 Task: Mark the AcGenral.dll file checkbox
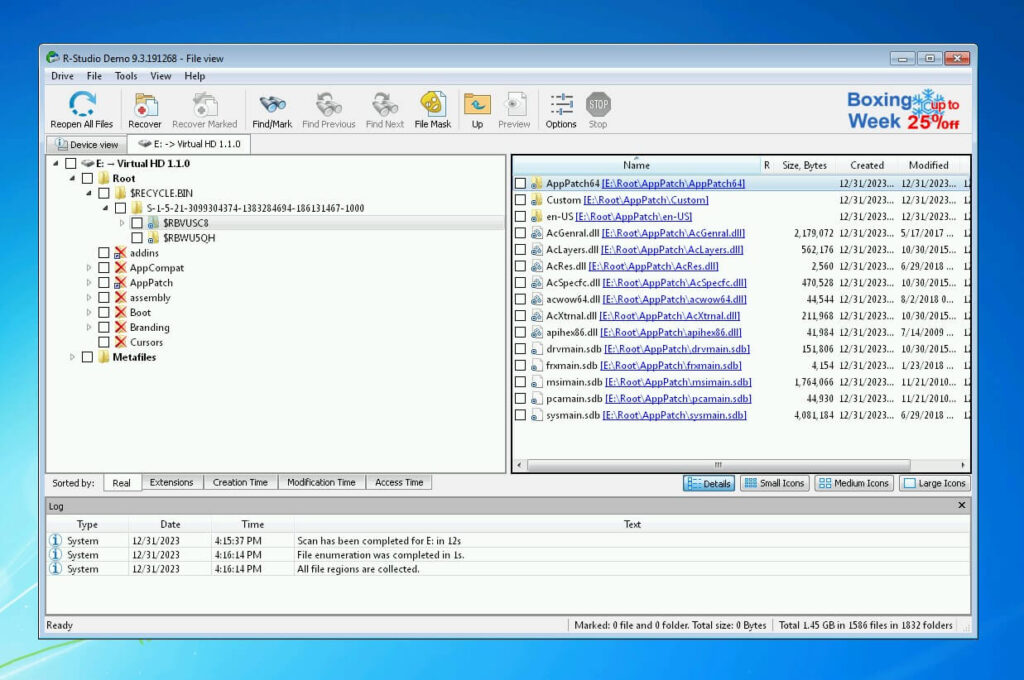click(521, 233)
